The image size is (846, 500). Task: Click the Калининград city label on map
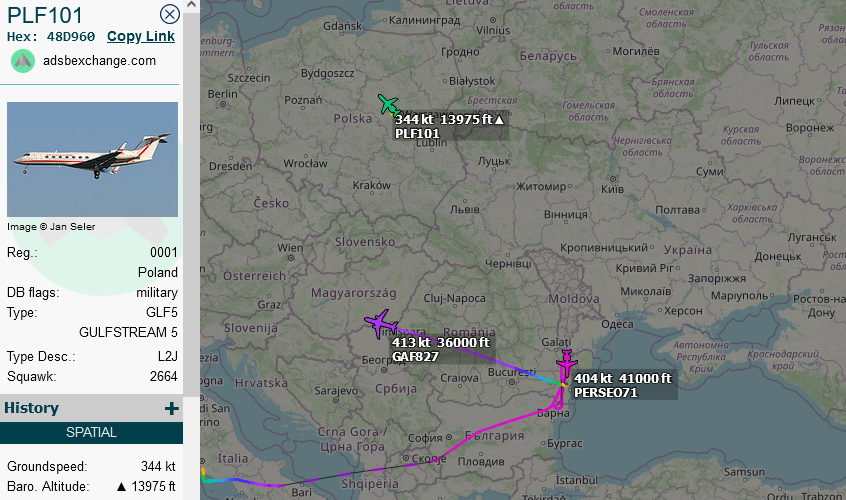(425, 20)
